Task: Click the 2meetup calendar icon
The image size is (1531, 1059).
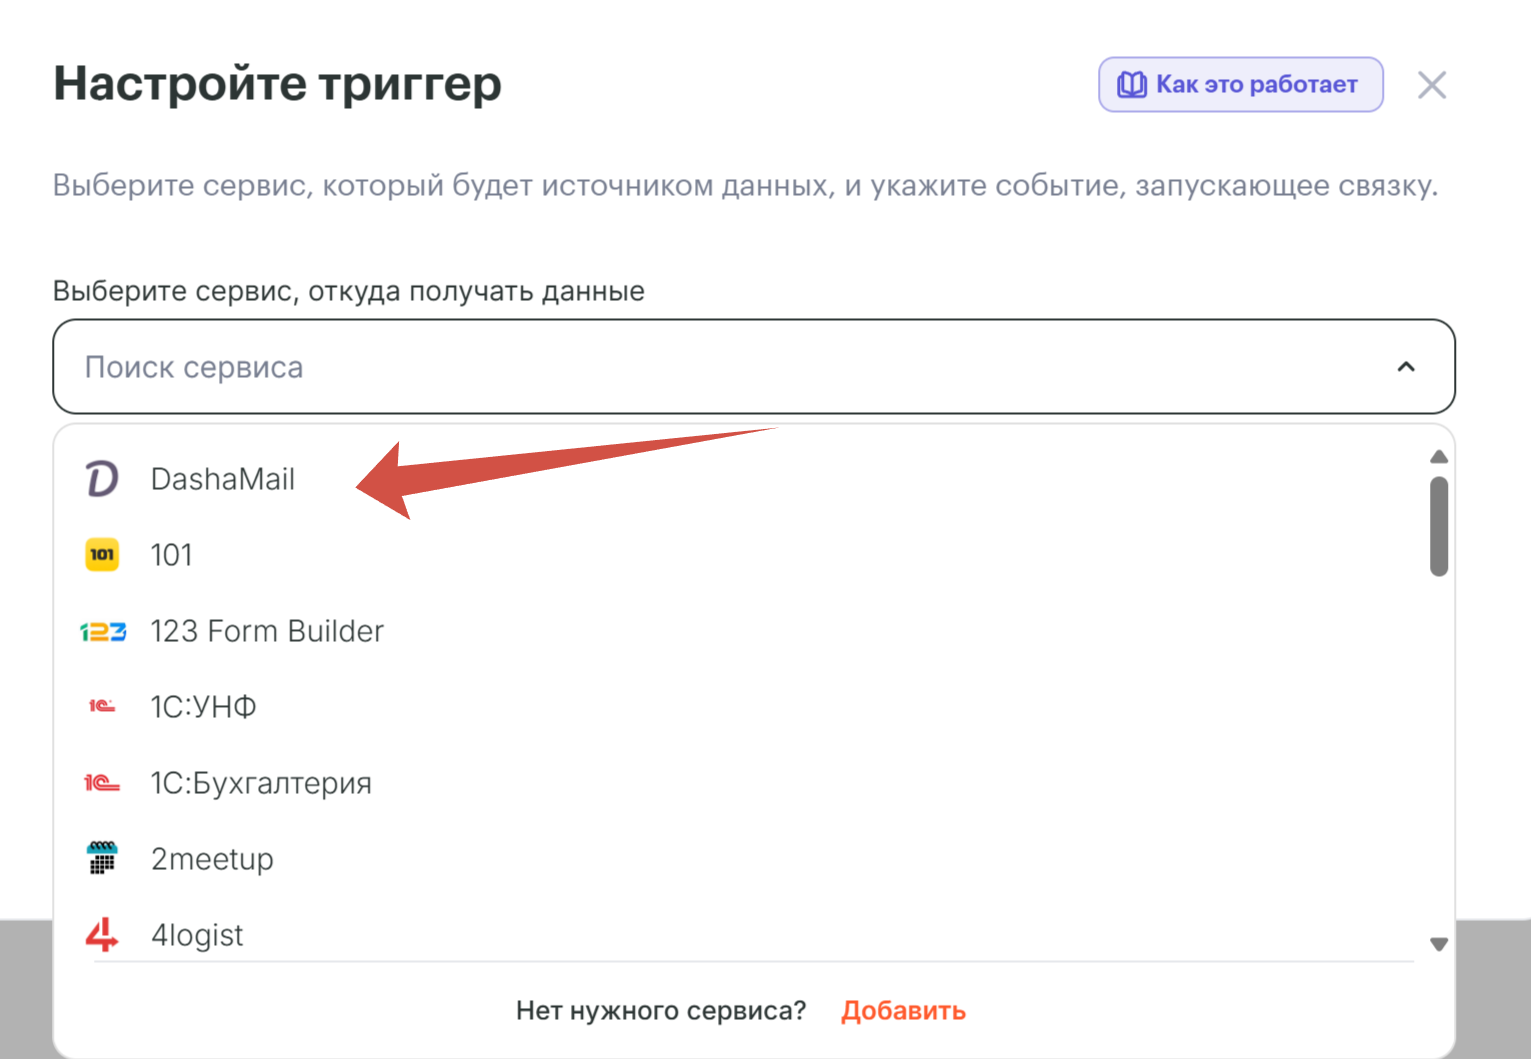Action: [x=102, y=858]
